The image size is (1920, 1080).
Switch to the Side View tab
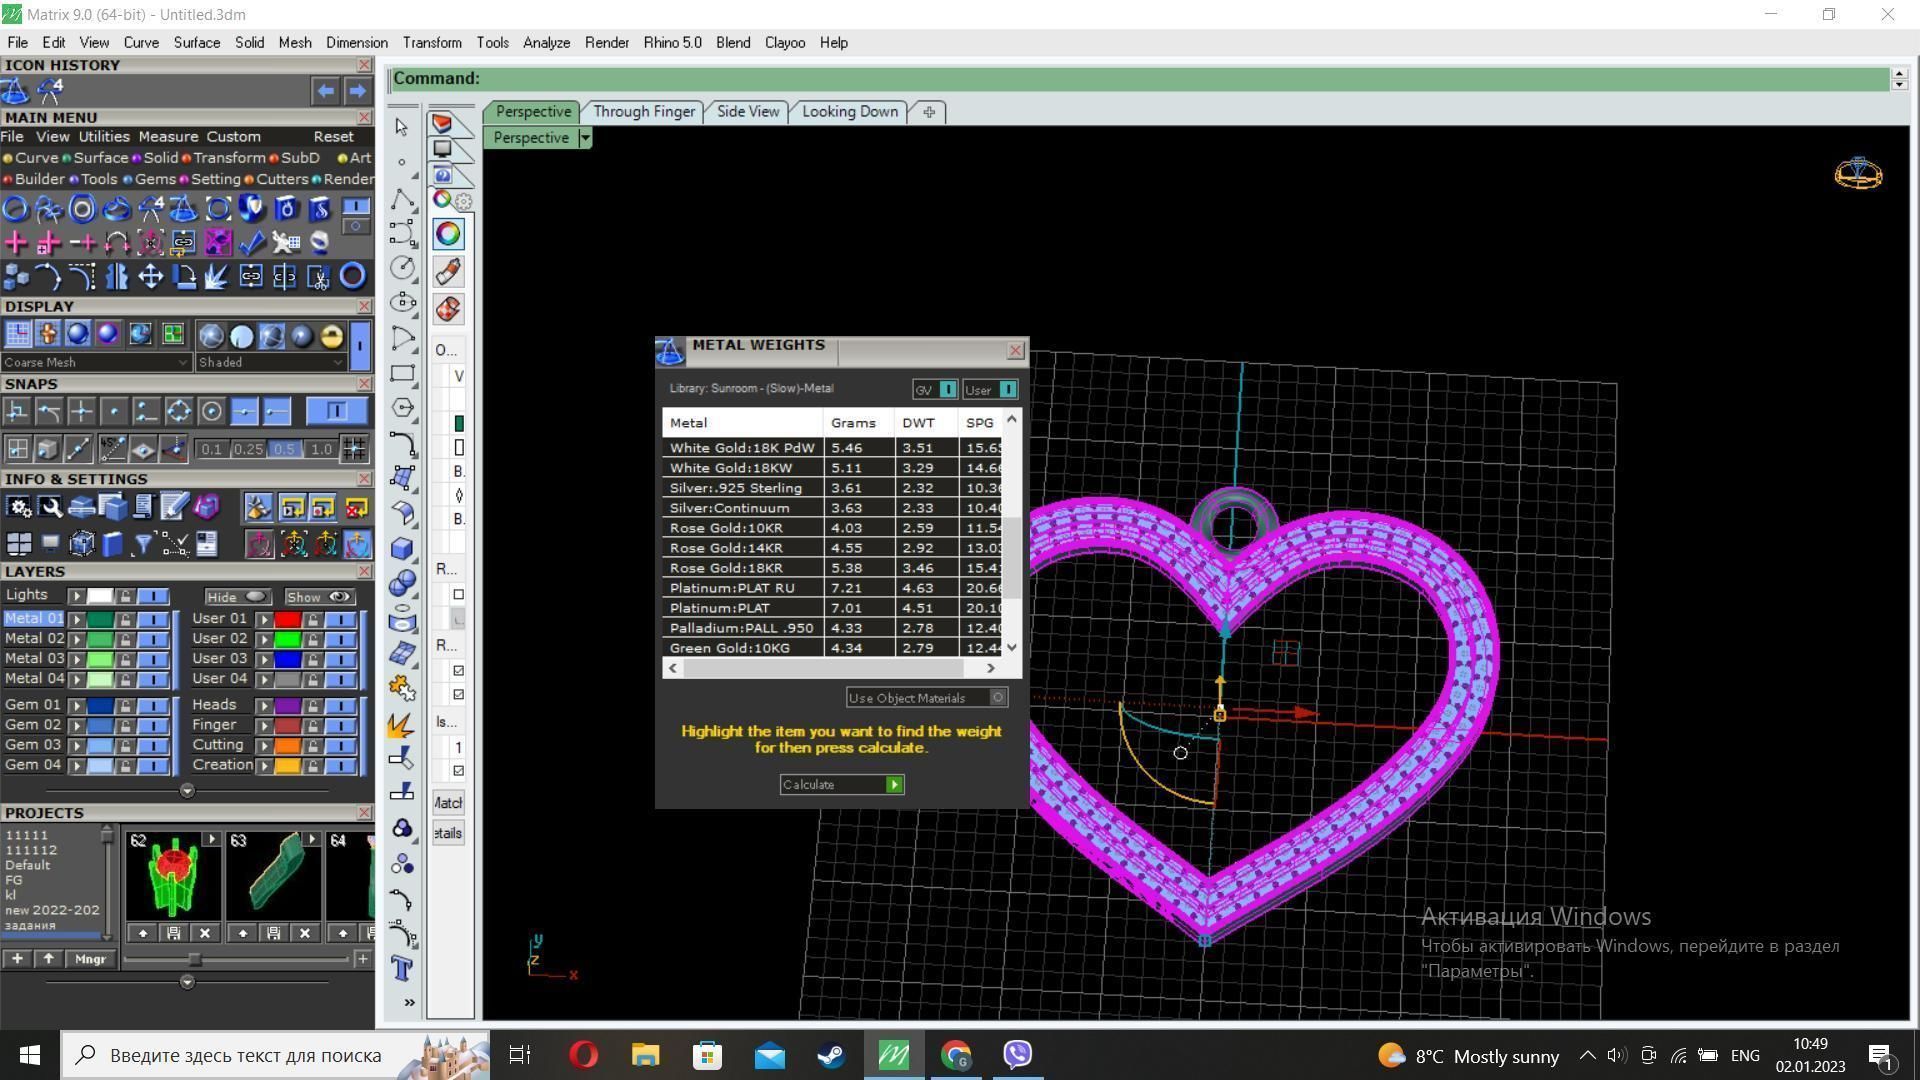(x=747, y=112)
